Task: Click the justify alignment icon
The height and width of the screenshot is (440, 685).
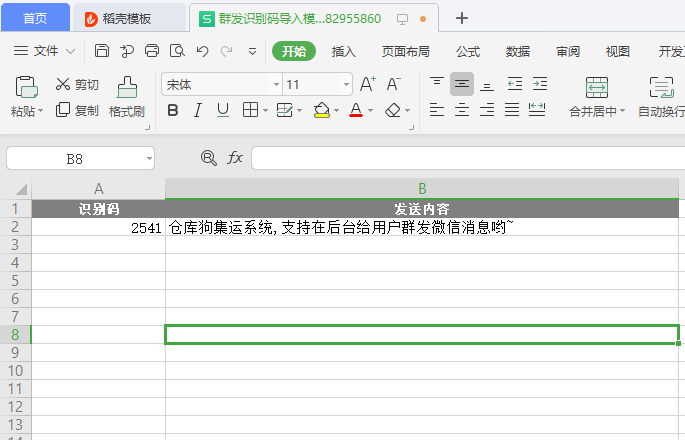Action: pyautogui.click(x=512, y=110)
